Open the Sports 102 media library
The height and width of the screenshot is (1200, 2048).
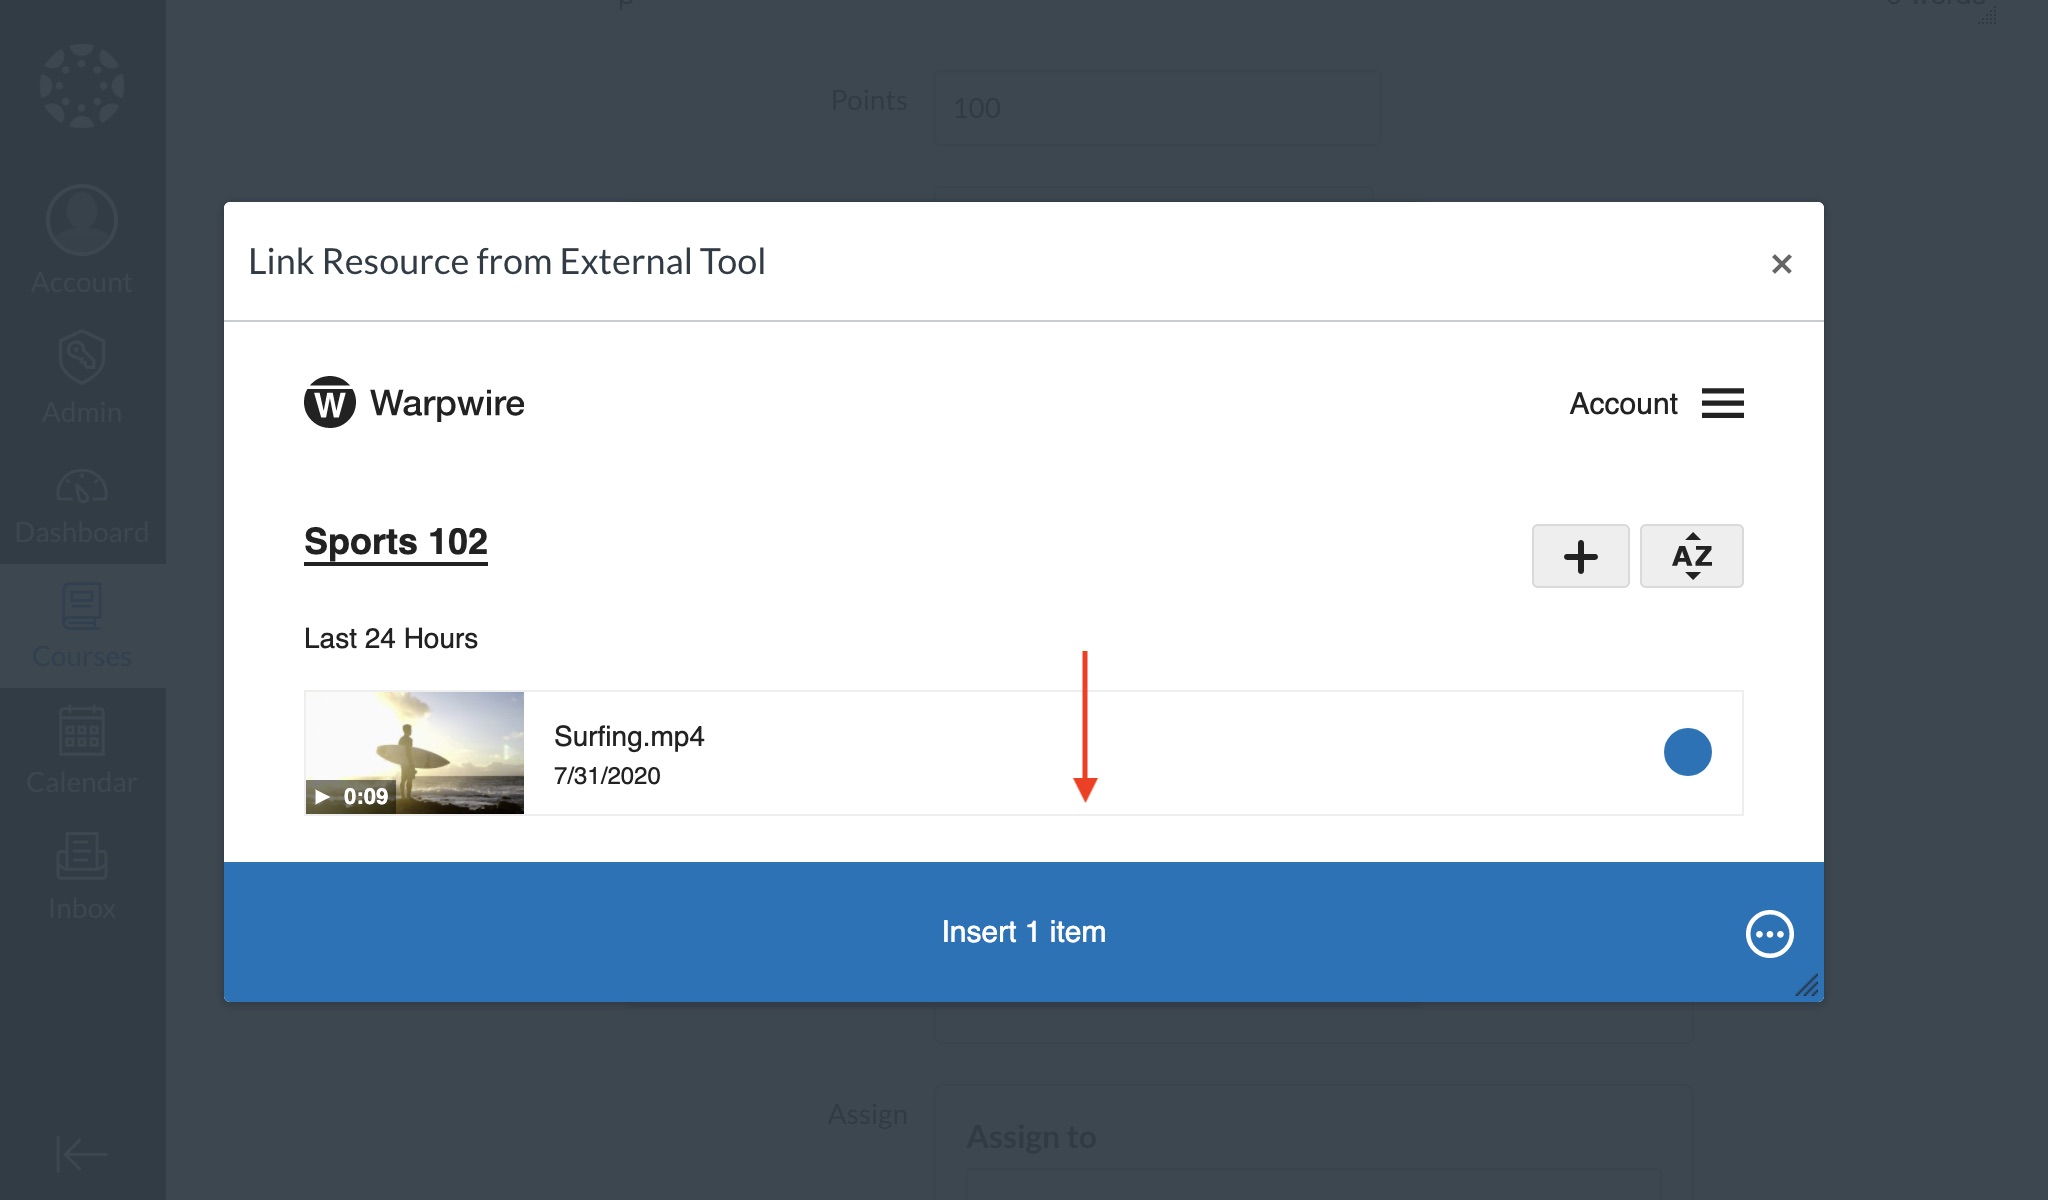[397, 540]
